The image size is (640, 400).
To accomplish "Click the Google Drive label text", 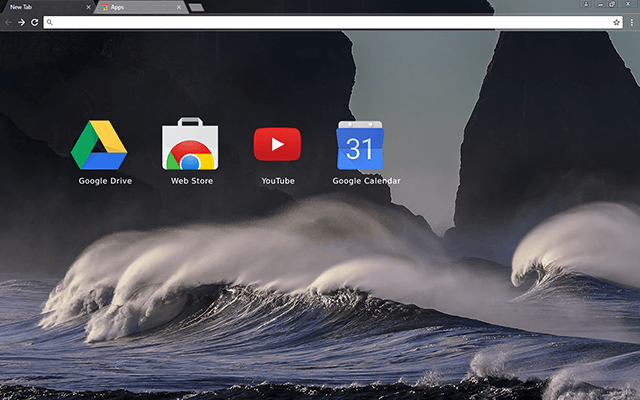I will click(x=105, y=181).
